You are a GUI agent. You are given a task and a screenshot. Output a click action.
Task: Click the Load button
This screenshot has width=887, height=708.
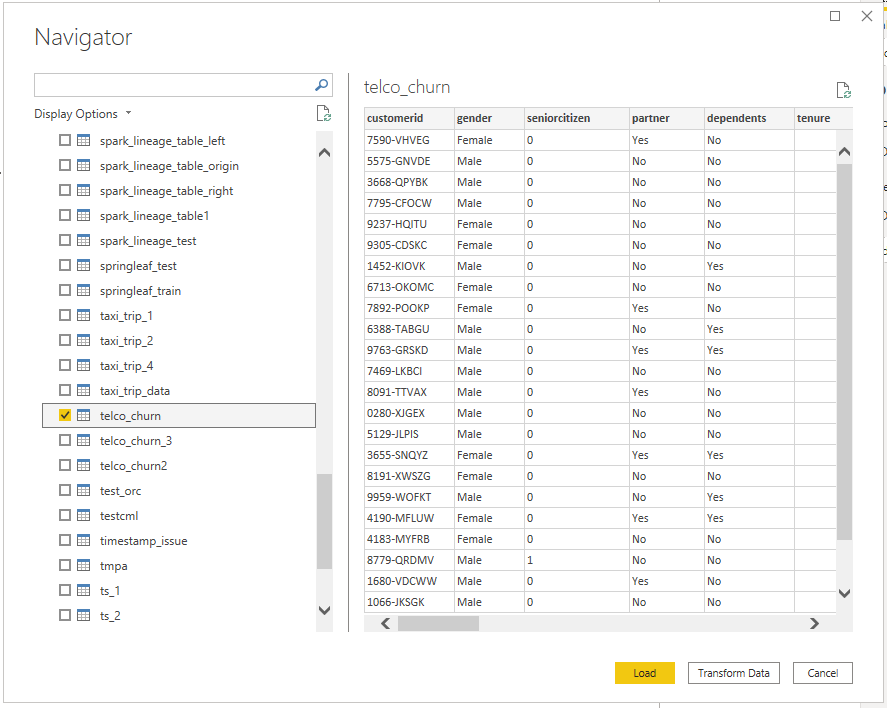(x=644, y=673)
